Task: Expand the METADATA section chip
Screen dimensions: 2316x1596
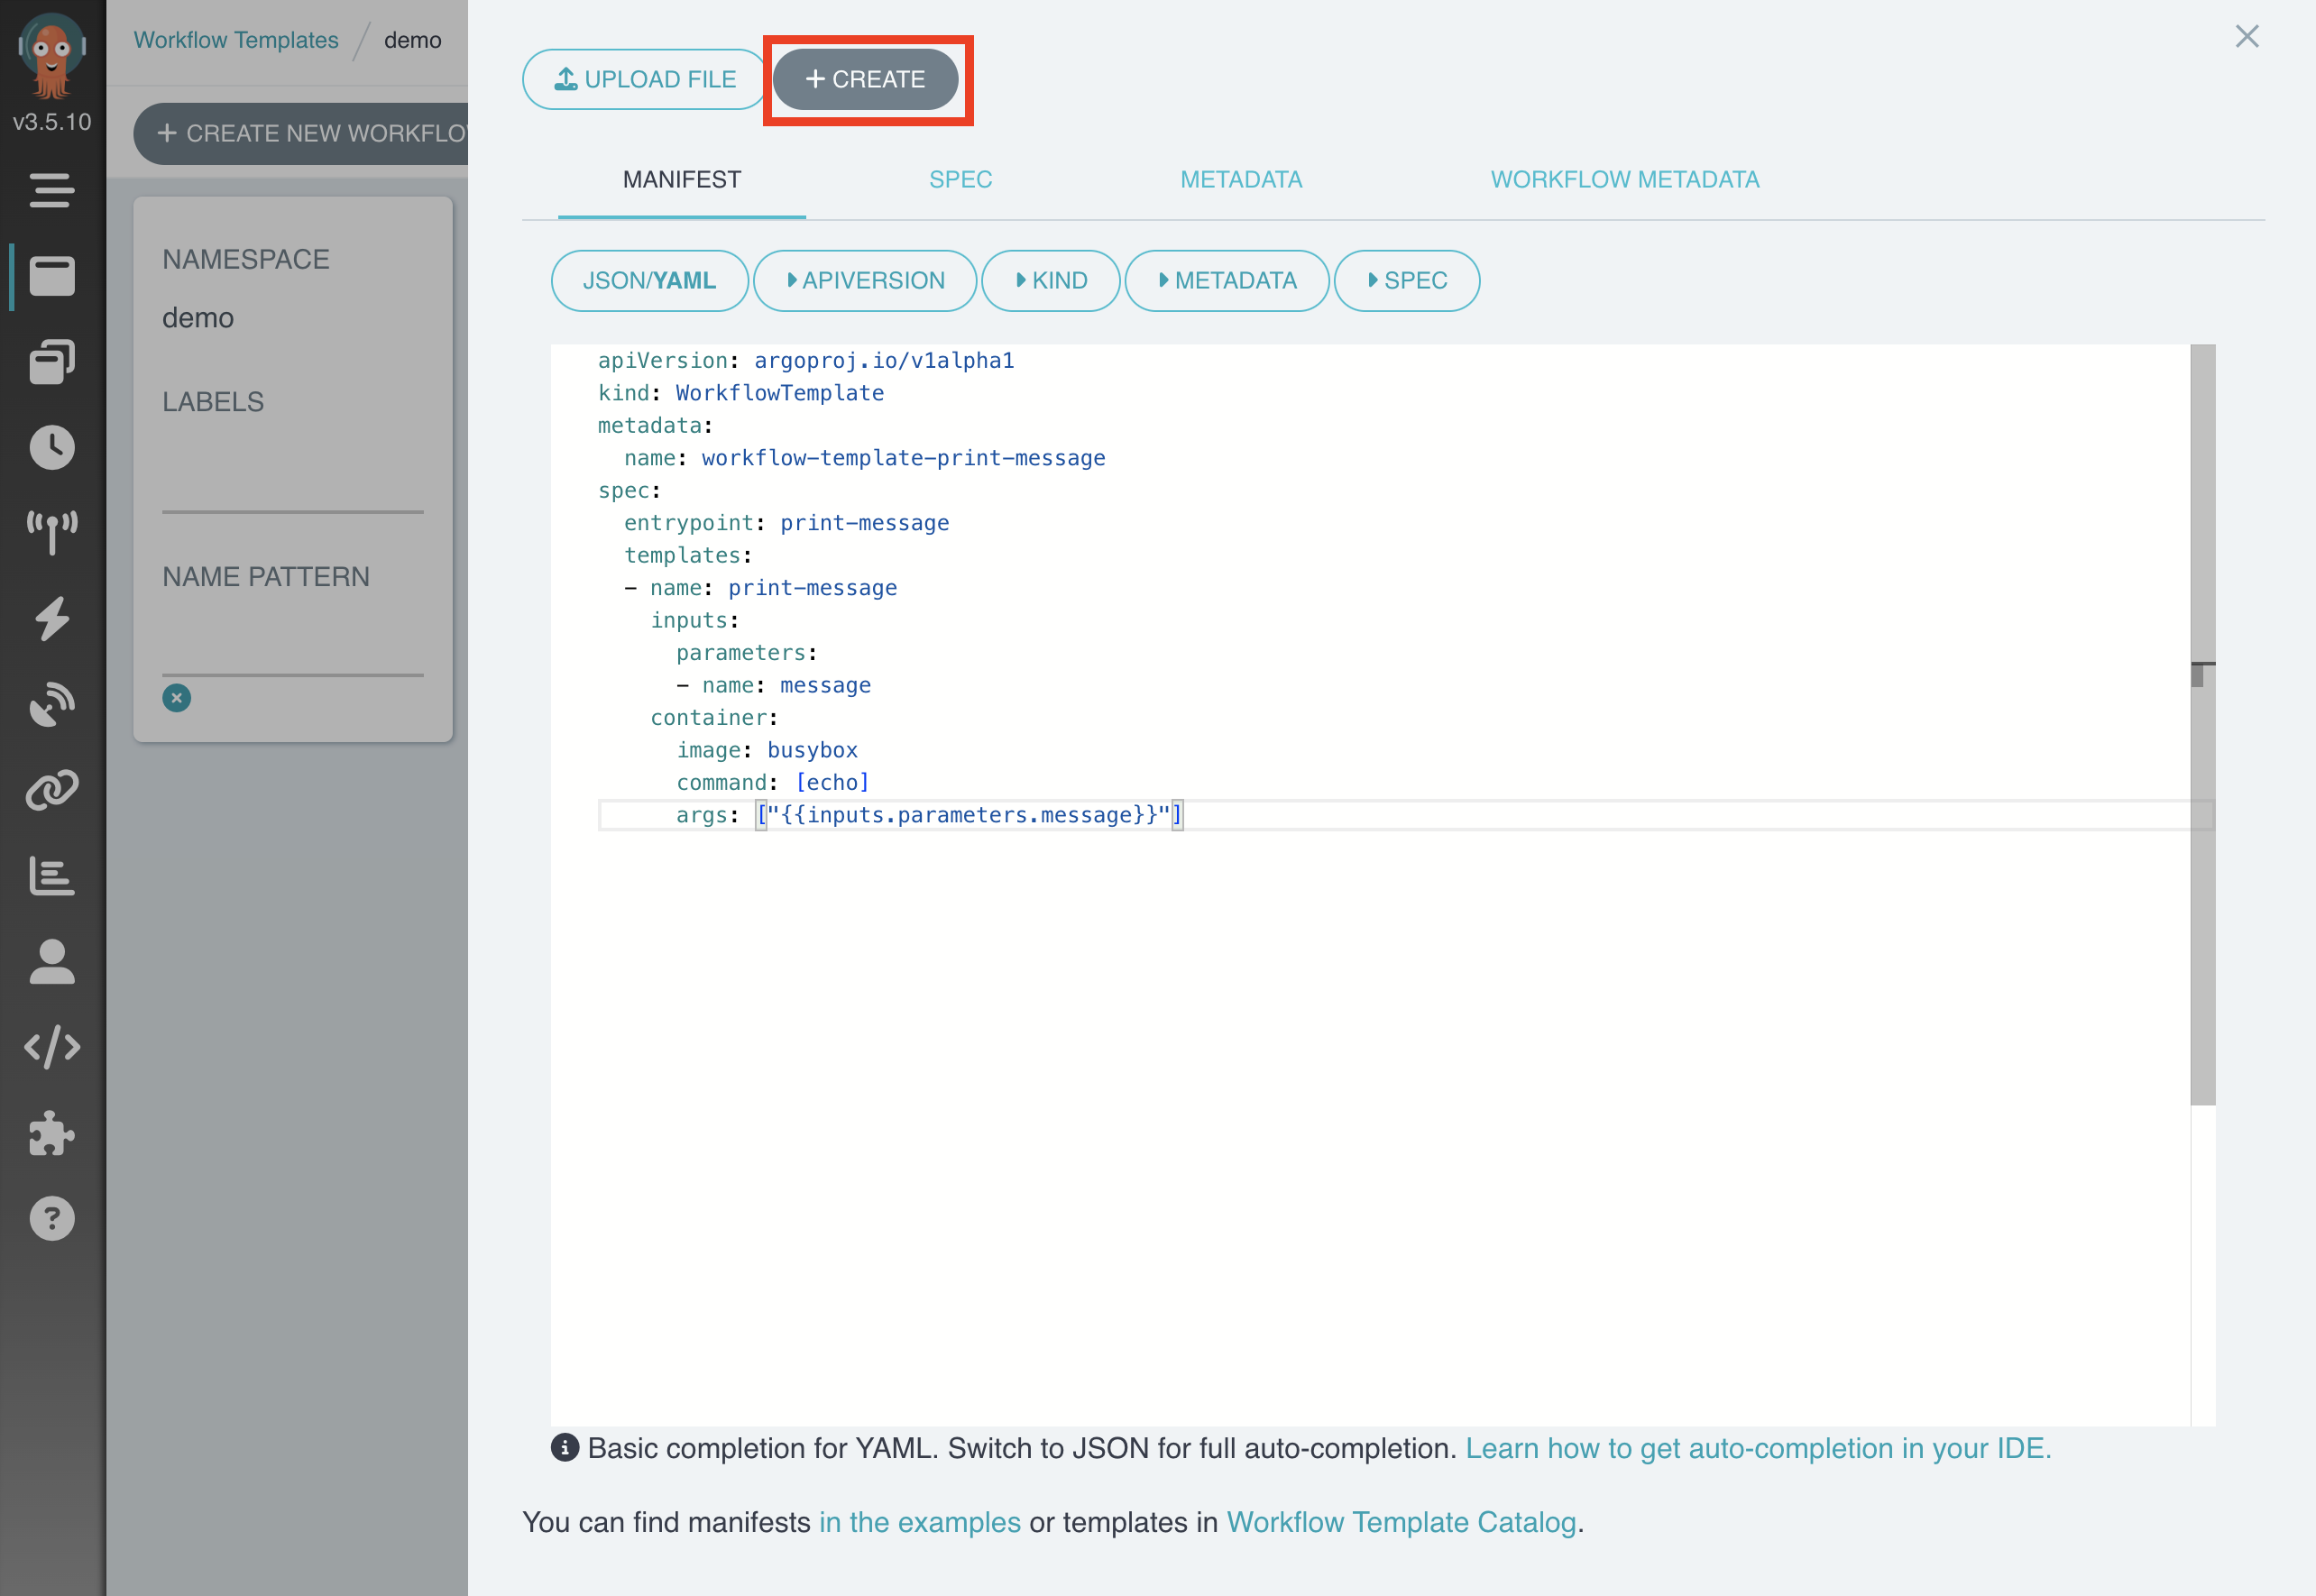Action: 1227,281
